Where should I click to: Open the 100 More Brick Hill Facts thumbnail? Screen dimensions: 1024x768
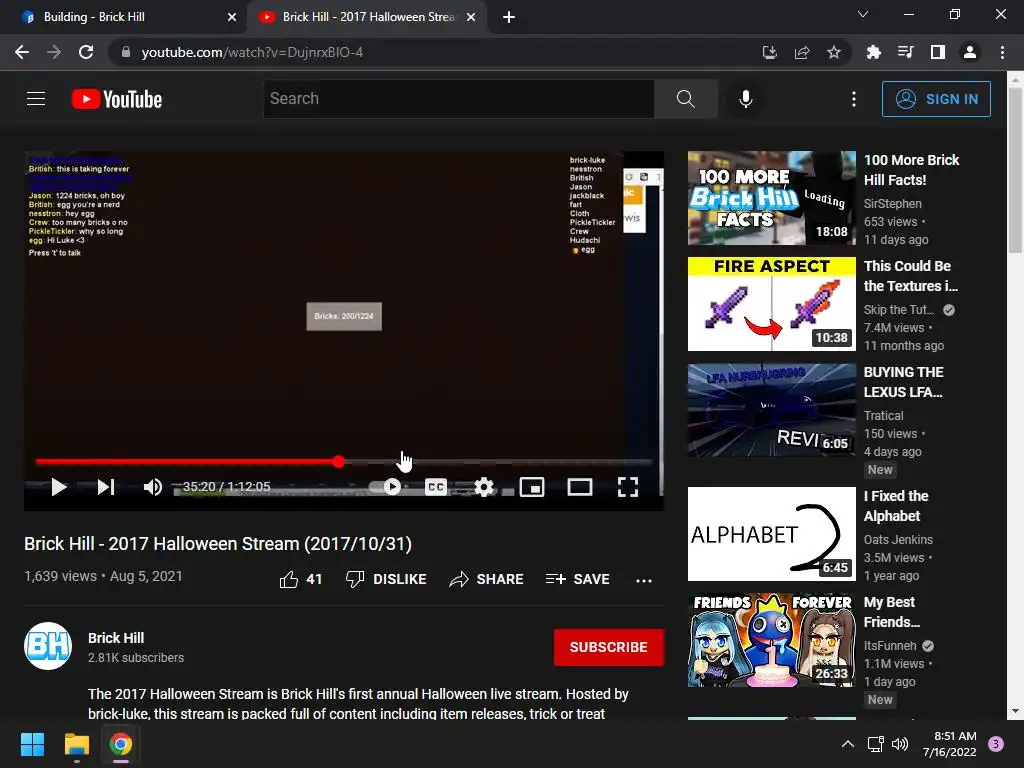(x=771, y=198)
